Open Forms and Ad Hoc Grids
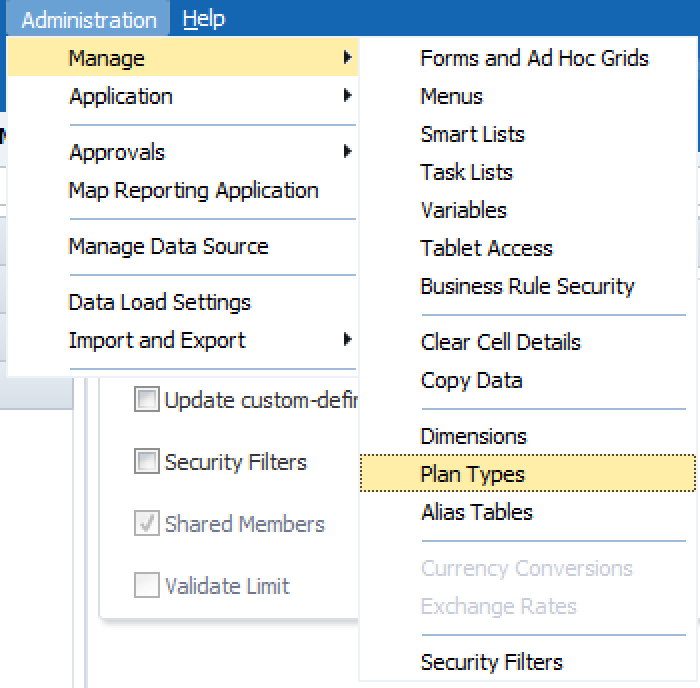700x688 pixels. [x=534, y=59]
